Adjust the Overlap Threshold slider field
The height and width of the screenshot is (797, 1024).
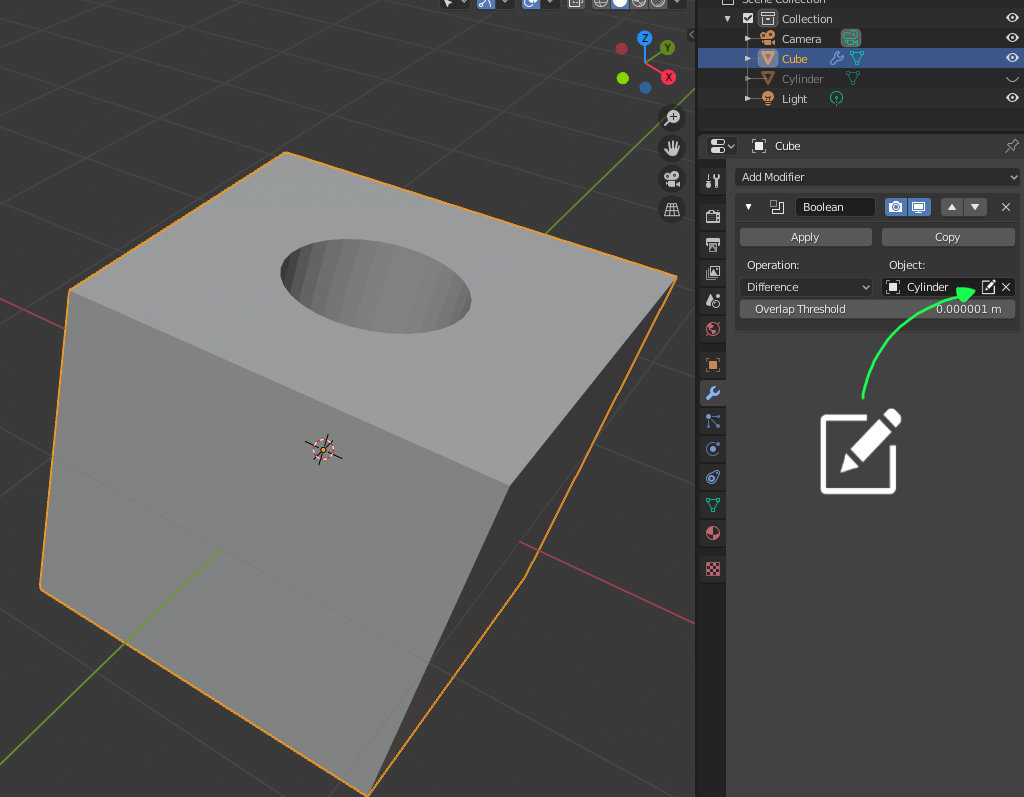point(877,309)
